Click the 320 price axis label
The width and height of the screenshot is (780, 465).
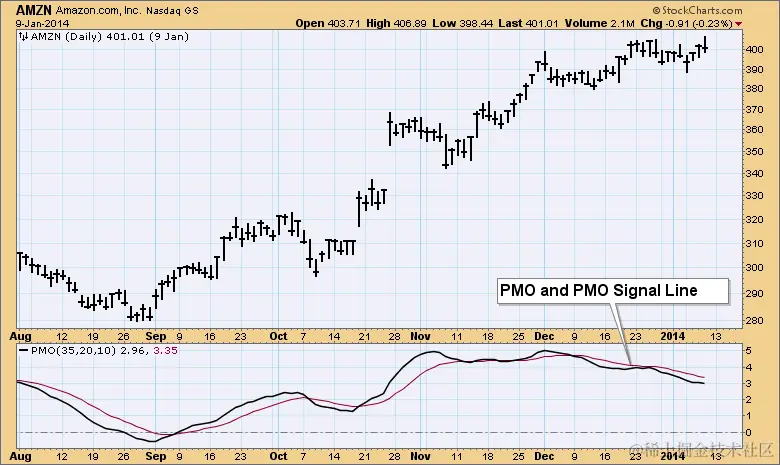coord(754,219)
